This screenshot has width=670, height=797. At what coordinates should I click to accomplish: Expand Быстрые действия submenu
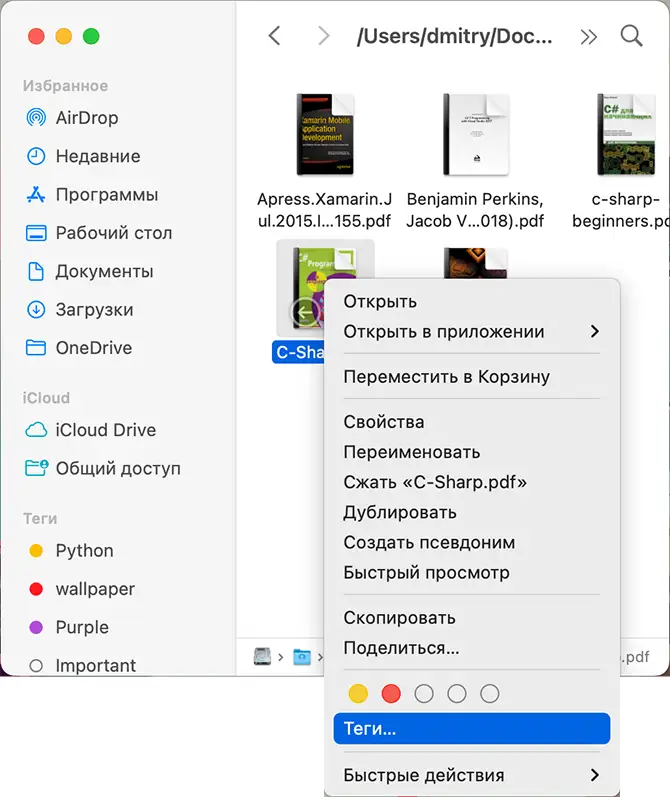[472, 775]
